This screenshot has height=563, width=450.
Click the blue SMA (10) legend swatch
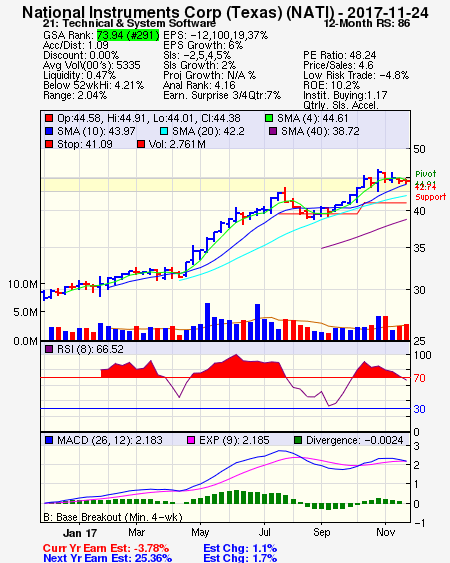click(x=49, y=131)
